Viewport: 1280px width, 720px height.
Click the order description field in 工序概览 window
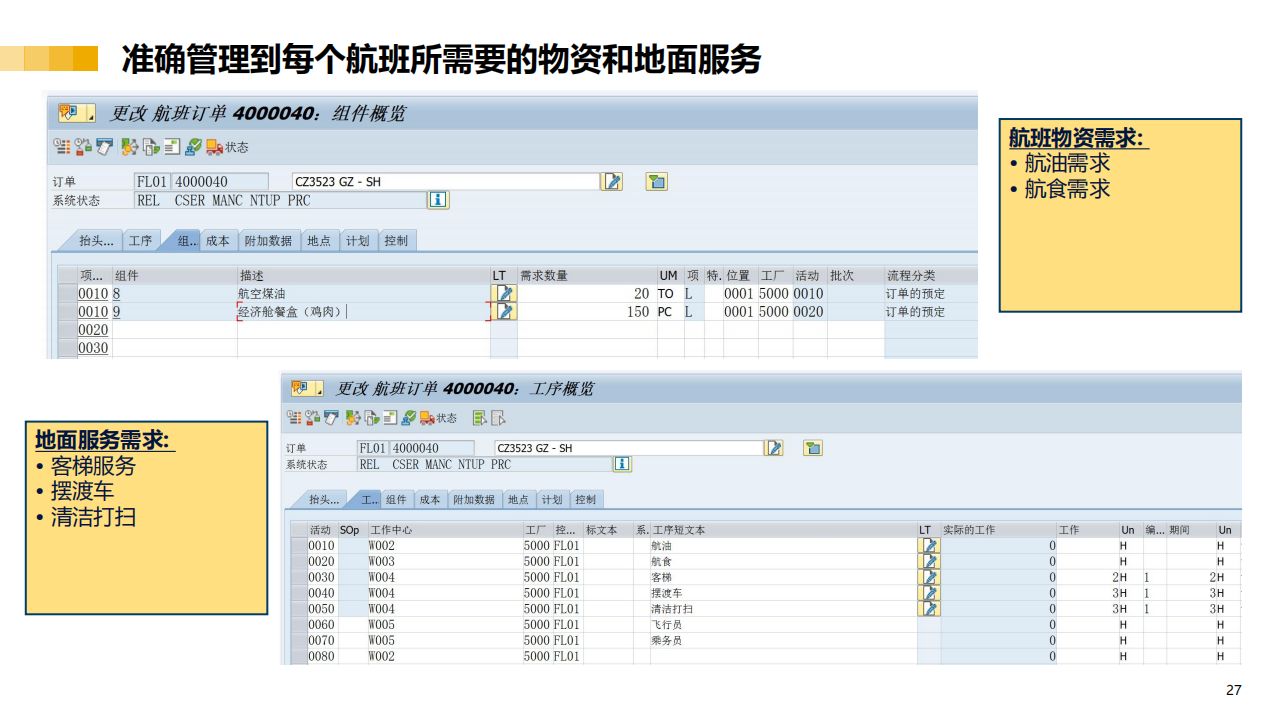click(x=628, y=448)
